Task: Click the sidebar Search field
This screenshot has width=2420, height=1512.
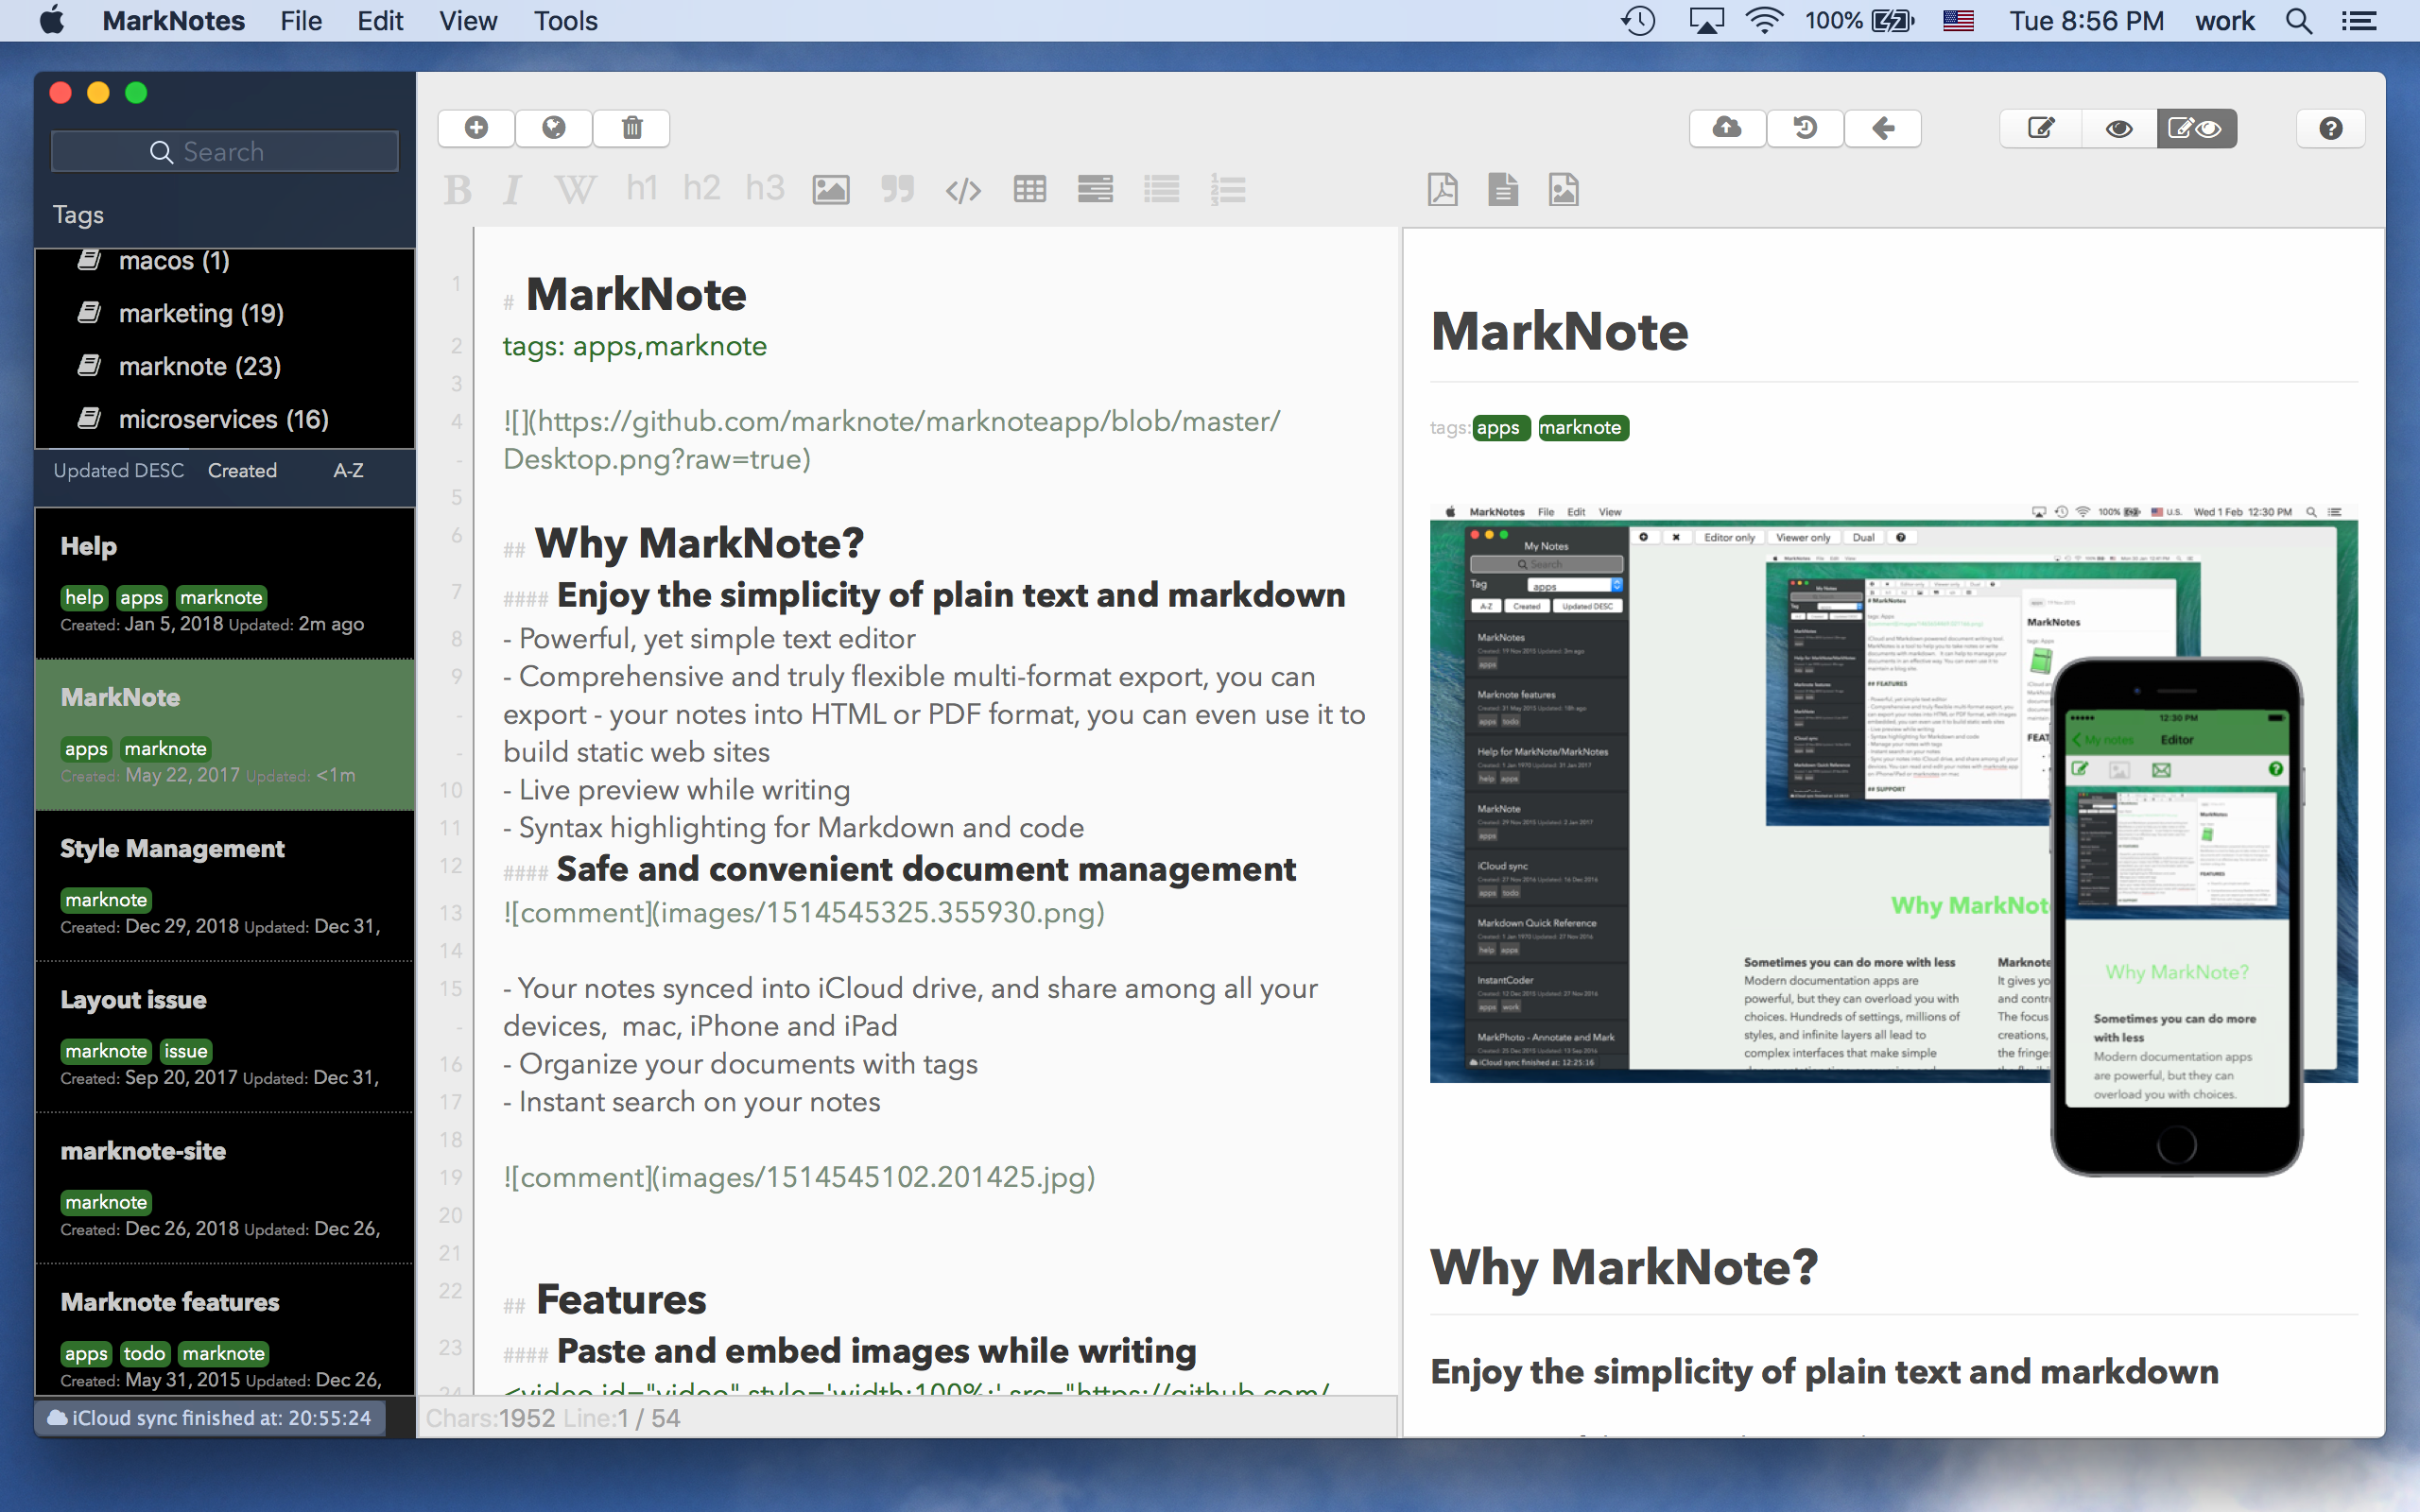Action: click(x=224, y=152)
